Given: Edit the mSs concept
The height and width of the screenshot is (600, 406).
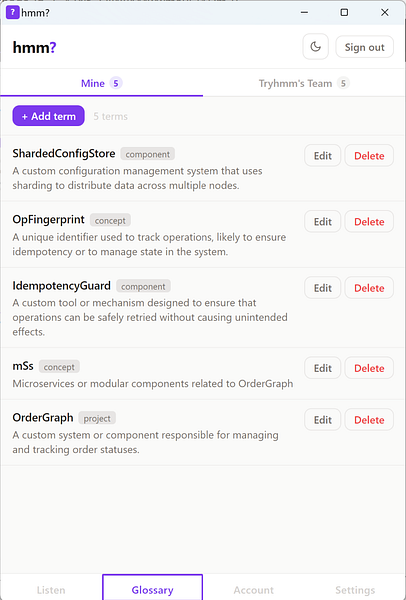Looking at the screenshot, I should [323, 368].
